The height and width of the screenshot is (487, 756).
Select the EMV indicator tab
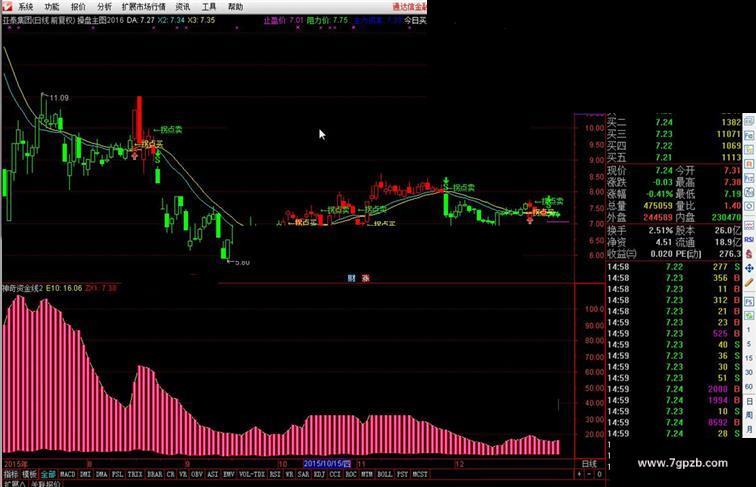tap(229, 474)
